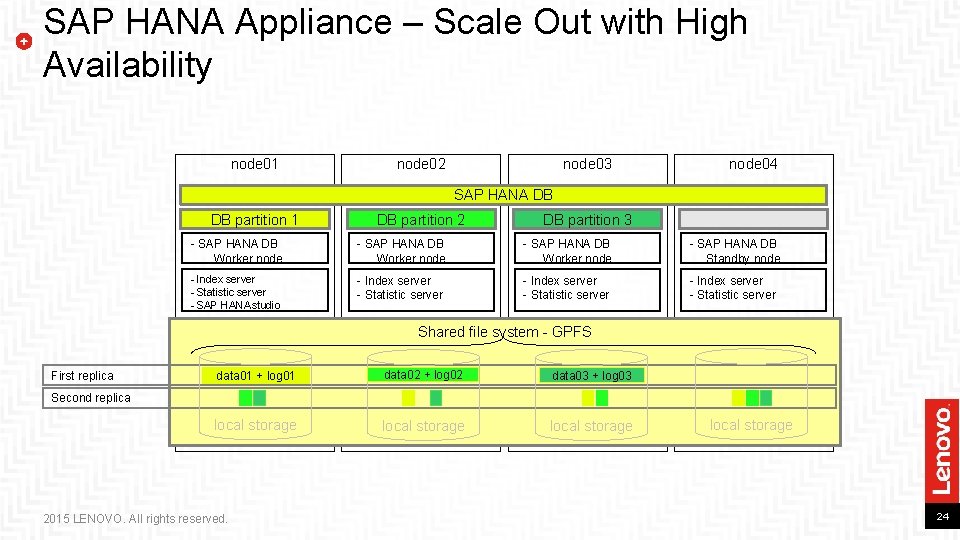Click SAP HANA DB Standby node box
960x540 pixels.
753,248
